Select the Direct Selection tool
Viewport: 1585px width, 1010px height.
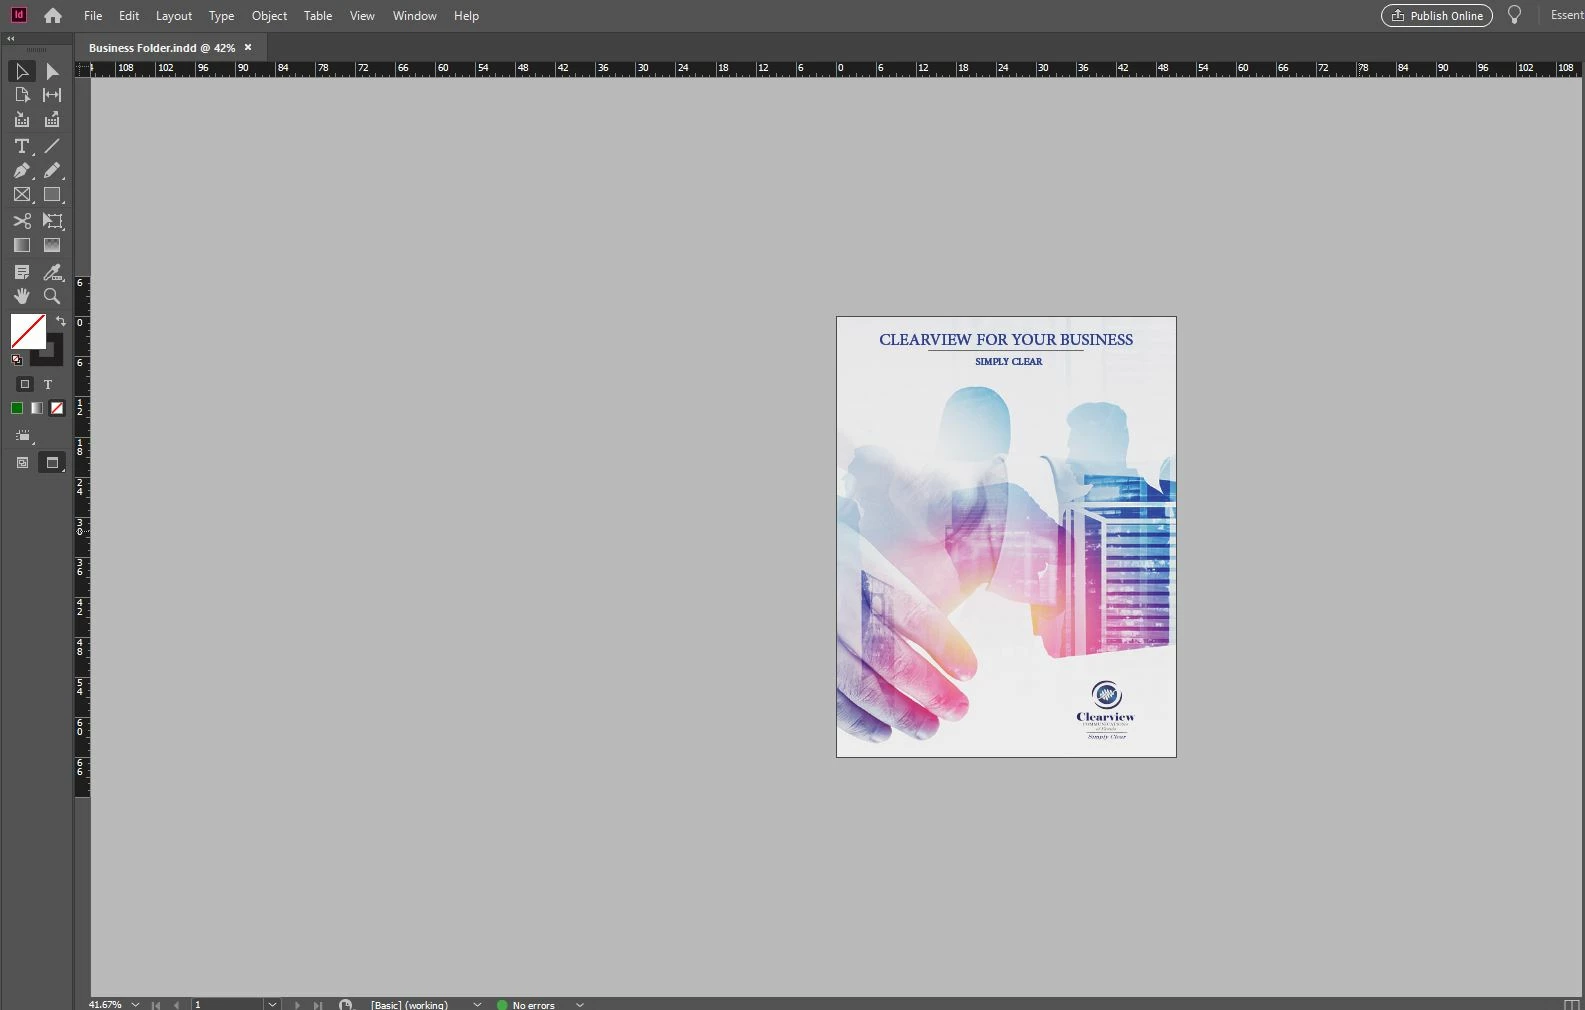[52, 71]
